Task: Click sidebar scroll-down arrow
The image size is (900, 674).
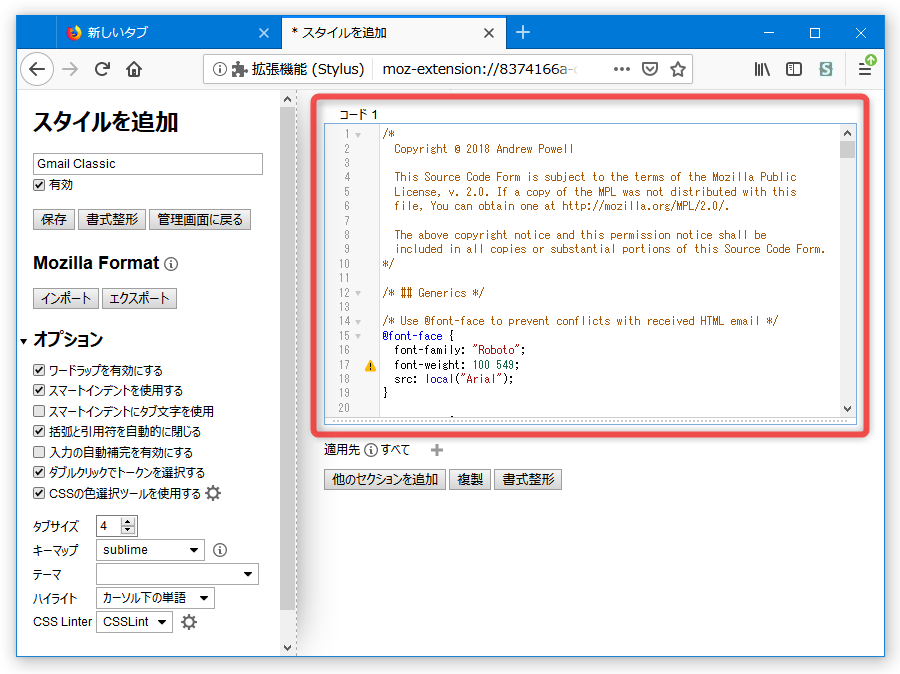Action: [288, 648]
